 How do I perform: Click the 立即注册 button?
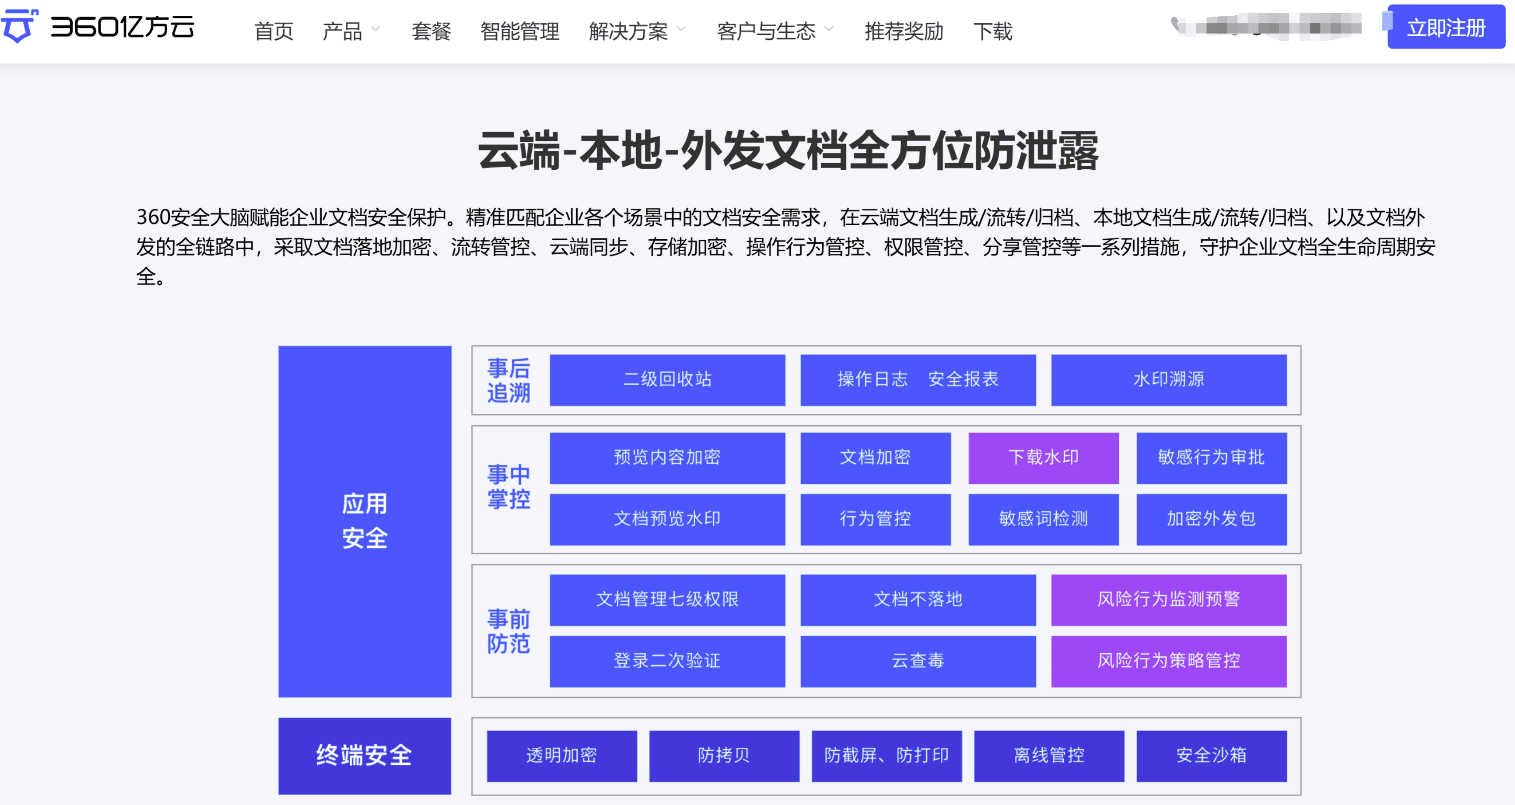(1446, 27)
